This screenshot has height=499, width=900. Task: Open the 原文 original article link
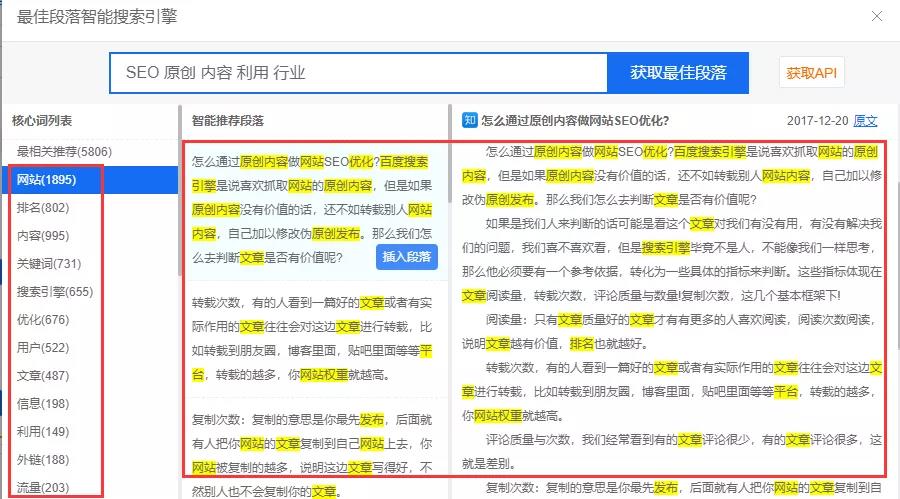click(x=865, y=121)
